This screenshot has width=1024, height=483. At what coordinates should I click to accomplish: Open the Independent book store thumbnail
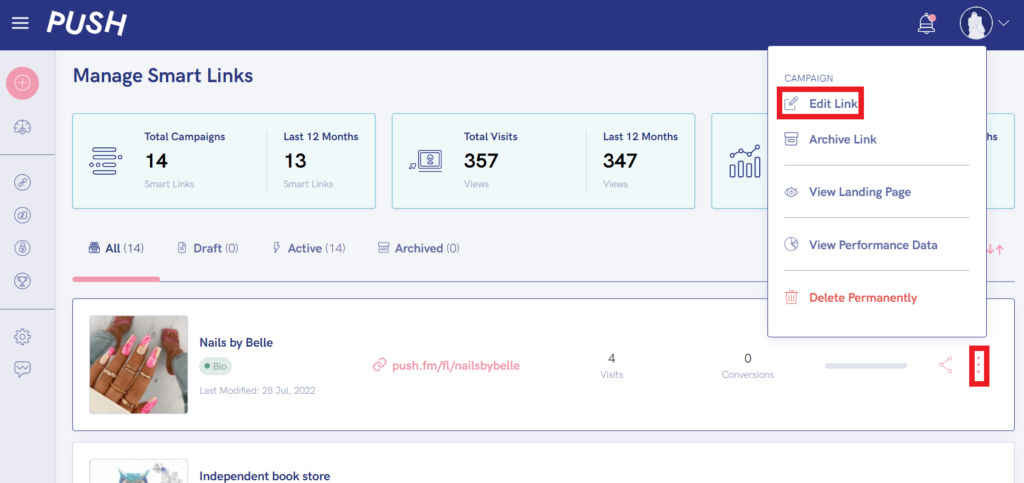138,471
